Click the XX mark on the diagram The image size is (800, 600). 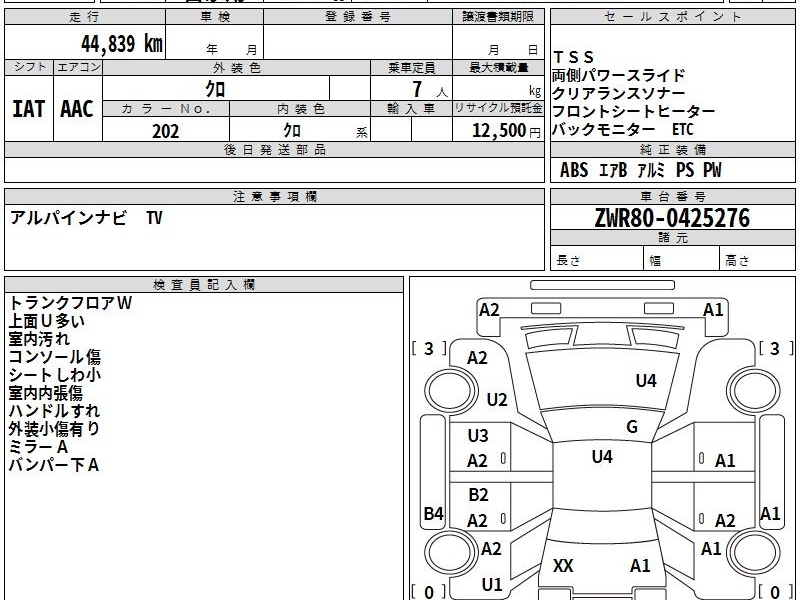click(563, 566)
